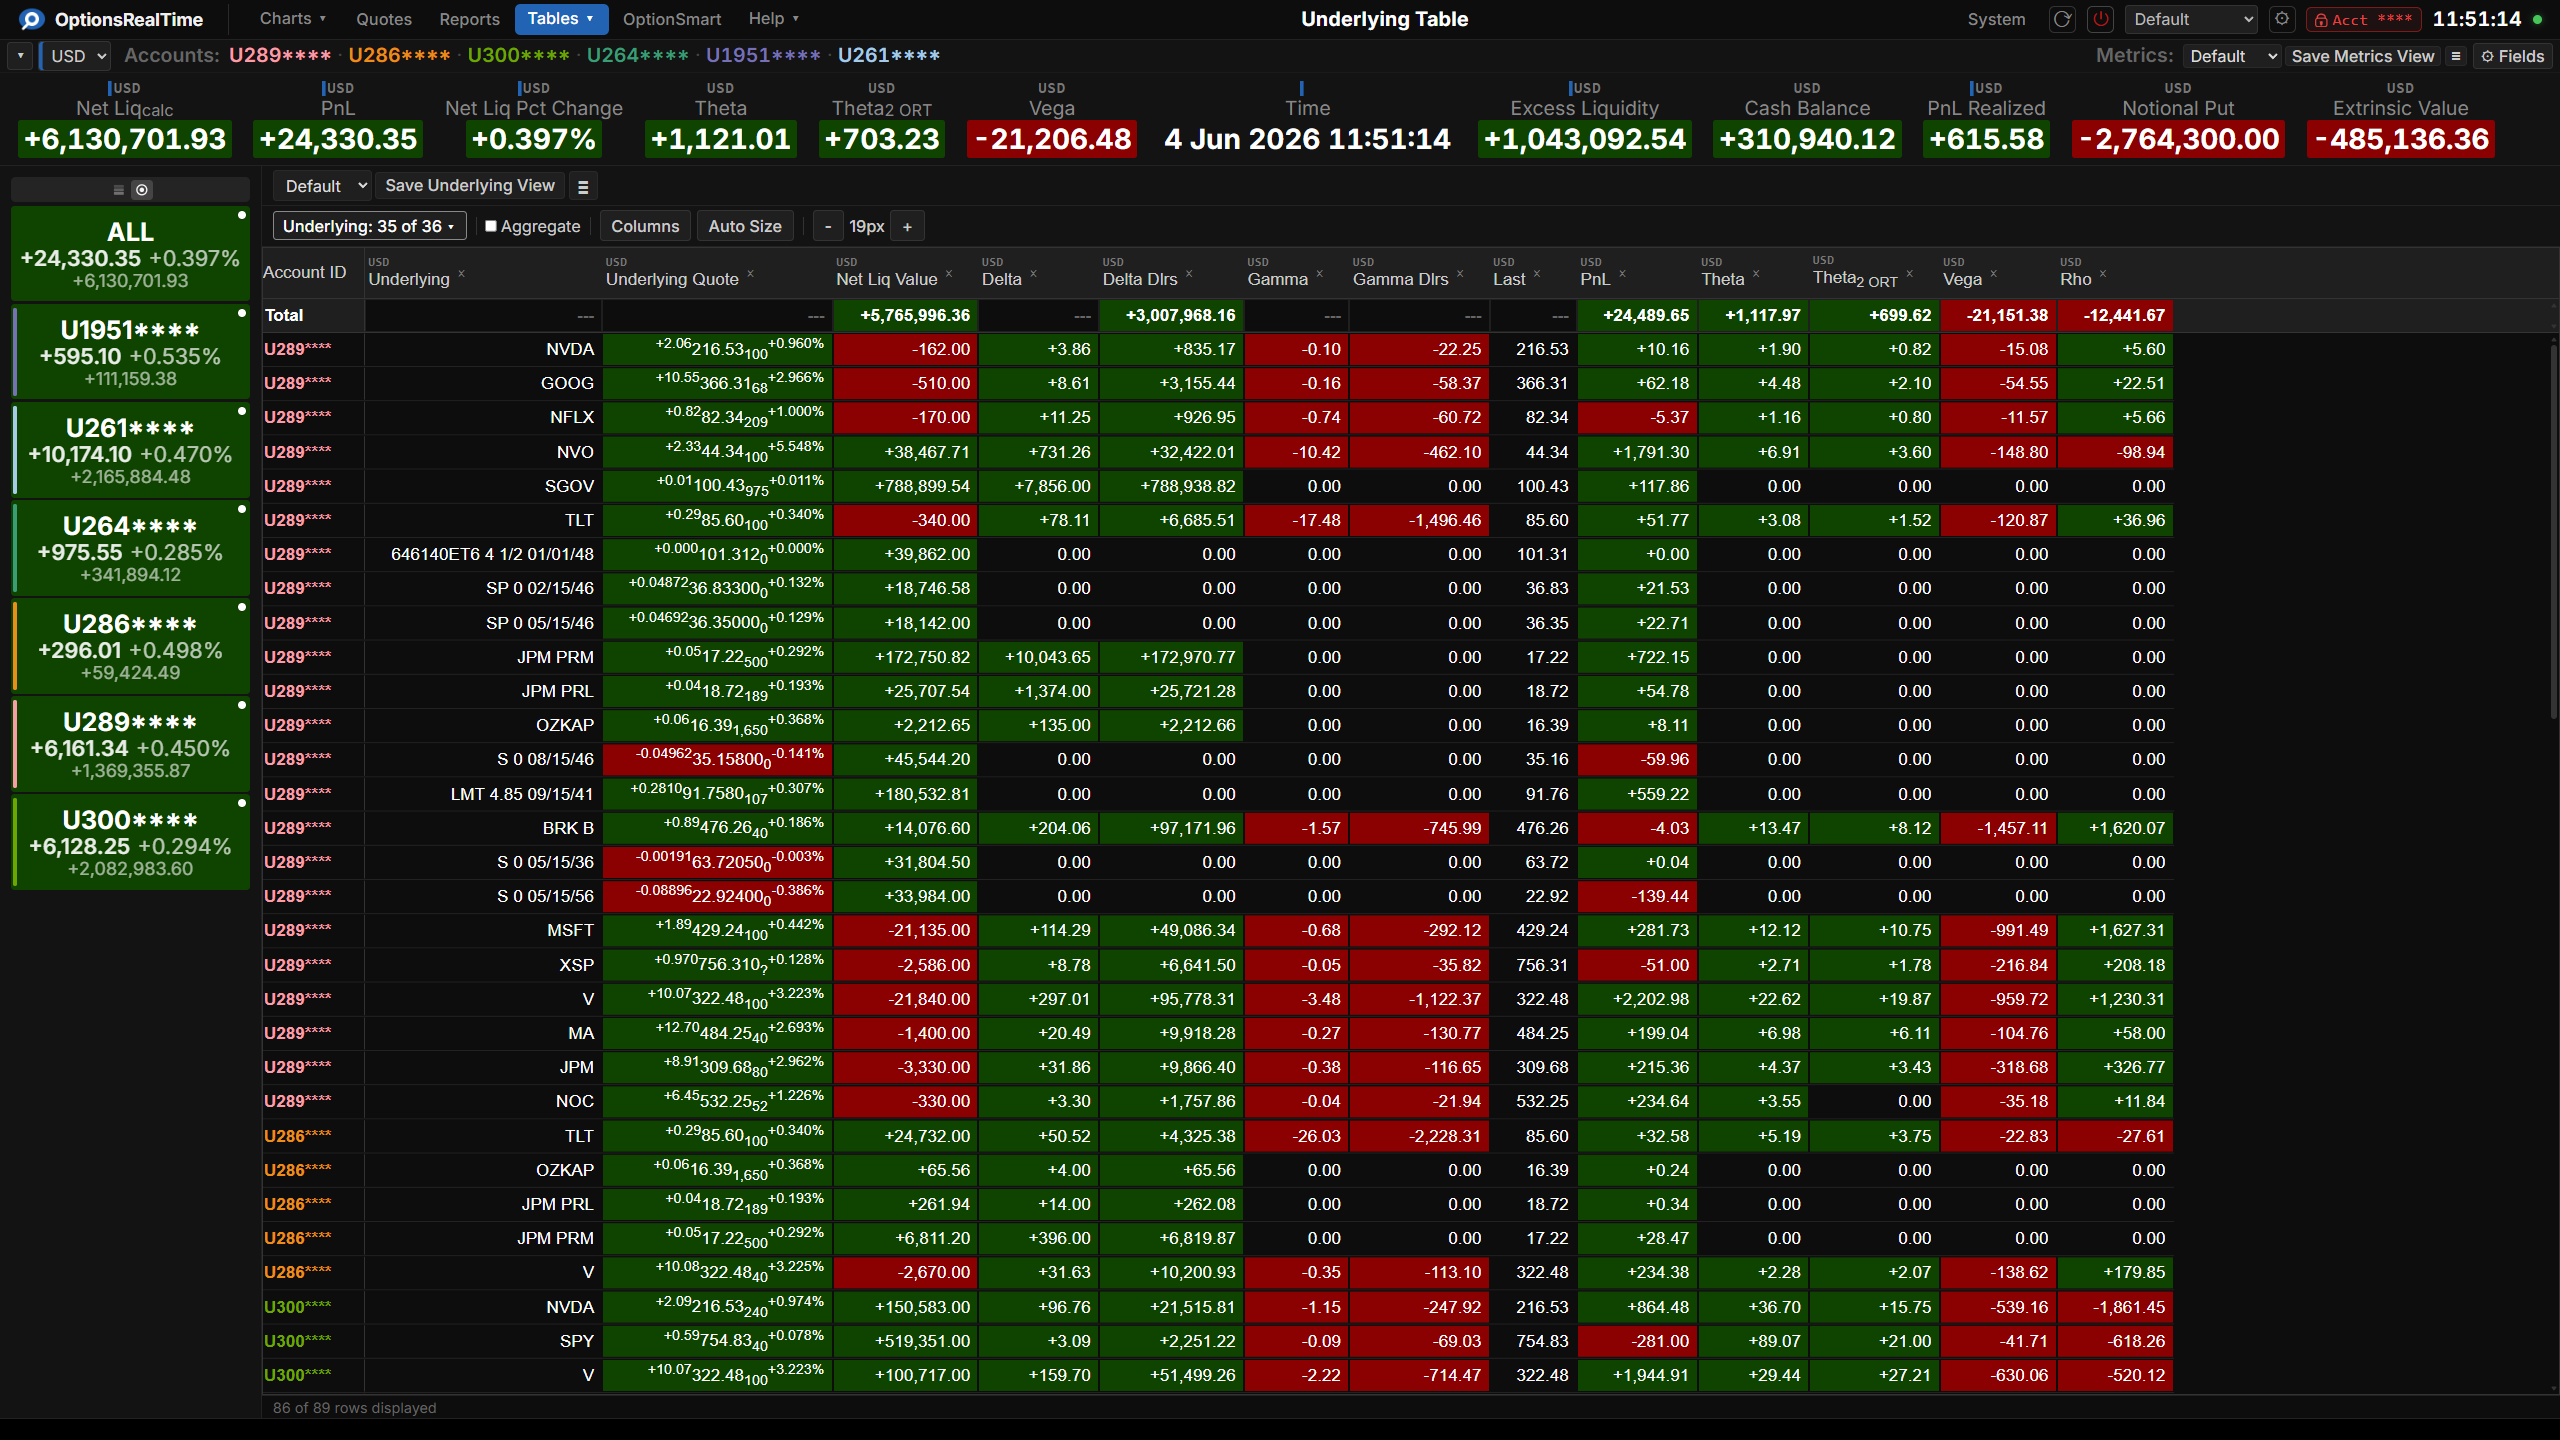Image resolution: width=2560 pixels, height=1440 pixels.
Task: Click the Save Metrics View button
Action: [x=2363, y=56]
